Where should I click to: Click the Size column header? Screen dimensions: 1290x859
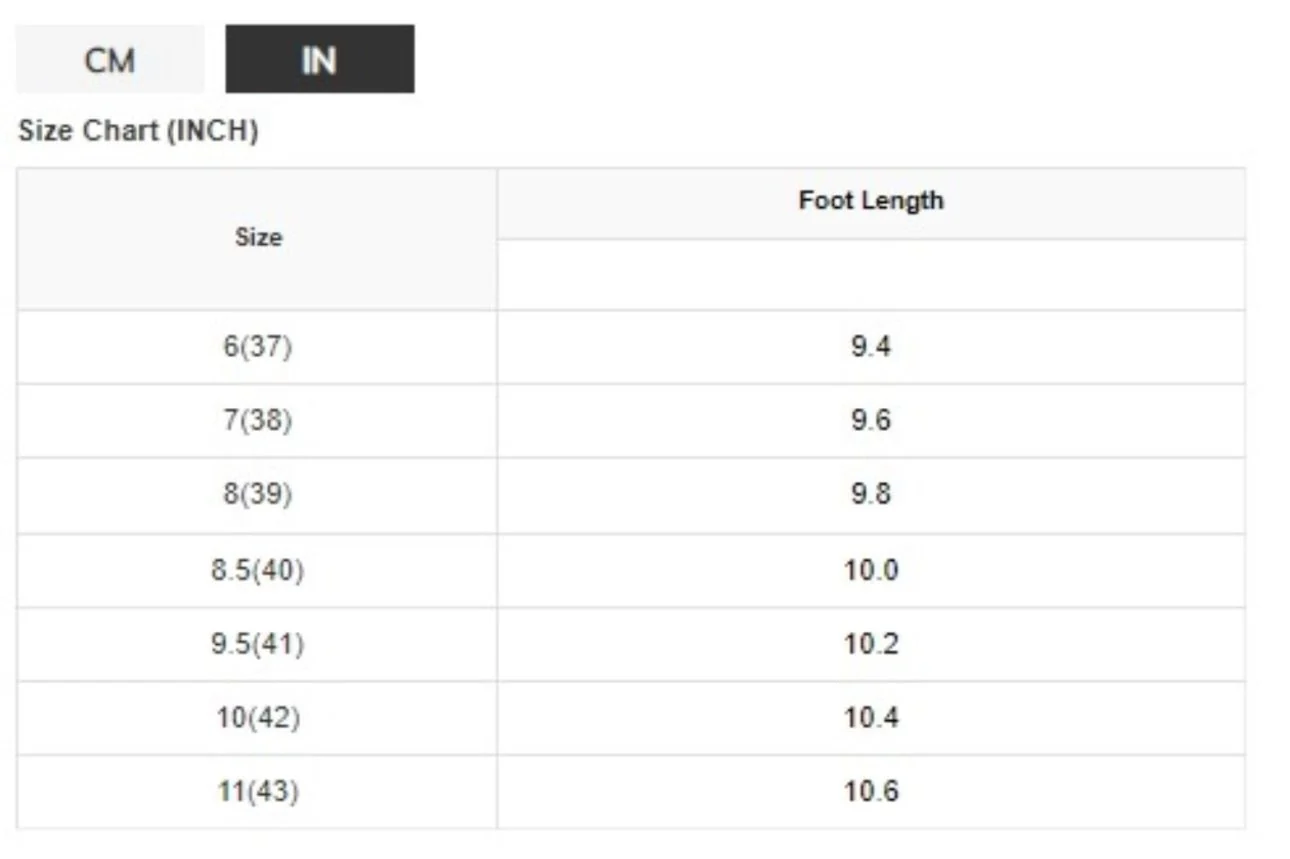pyautogui.click(x=258, y=237)
